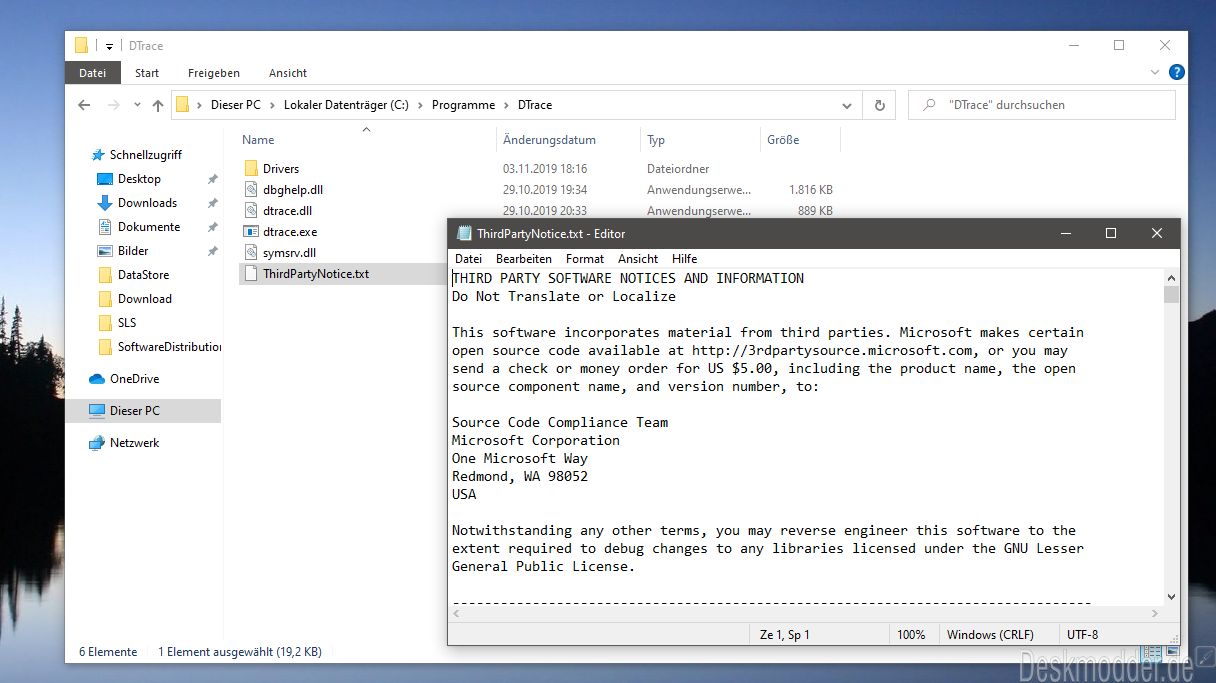Open the recent locations dropdown arrow
Screen dimensions: 1216x683
[x=136, y=105]
